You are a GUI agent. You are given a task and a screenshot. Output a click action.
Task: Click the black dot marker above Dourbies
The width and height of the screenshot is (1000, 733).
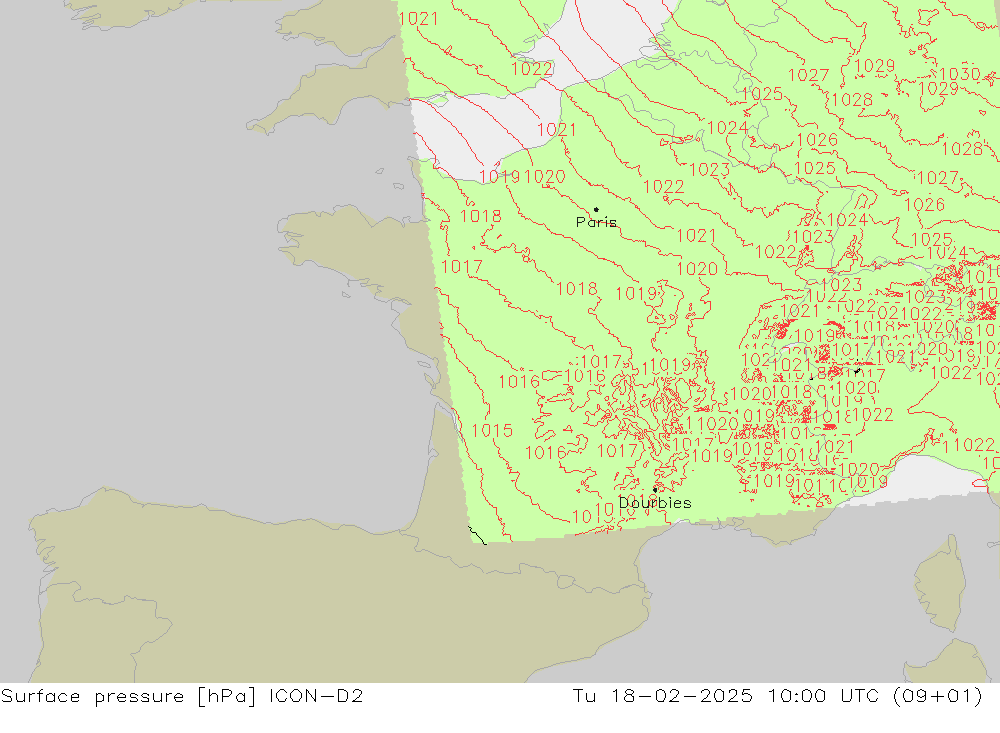[655, 490]
